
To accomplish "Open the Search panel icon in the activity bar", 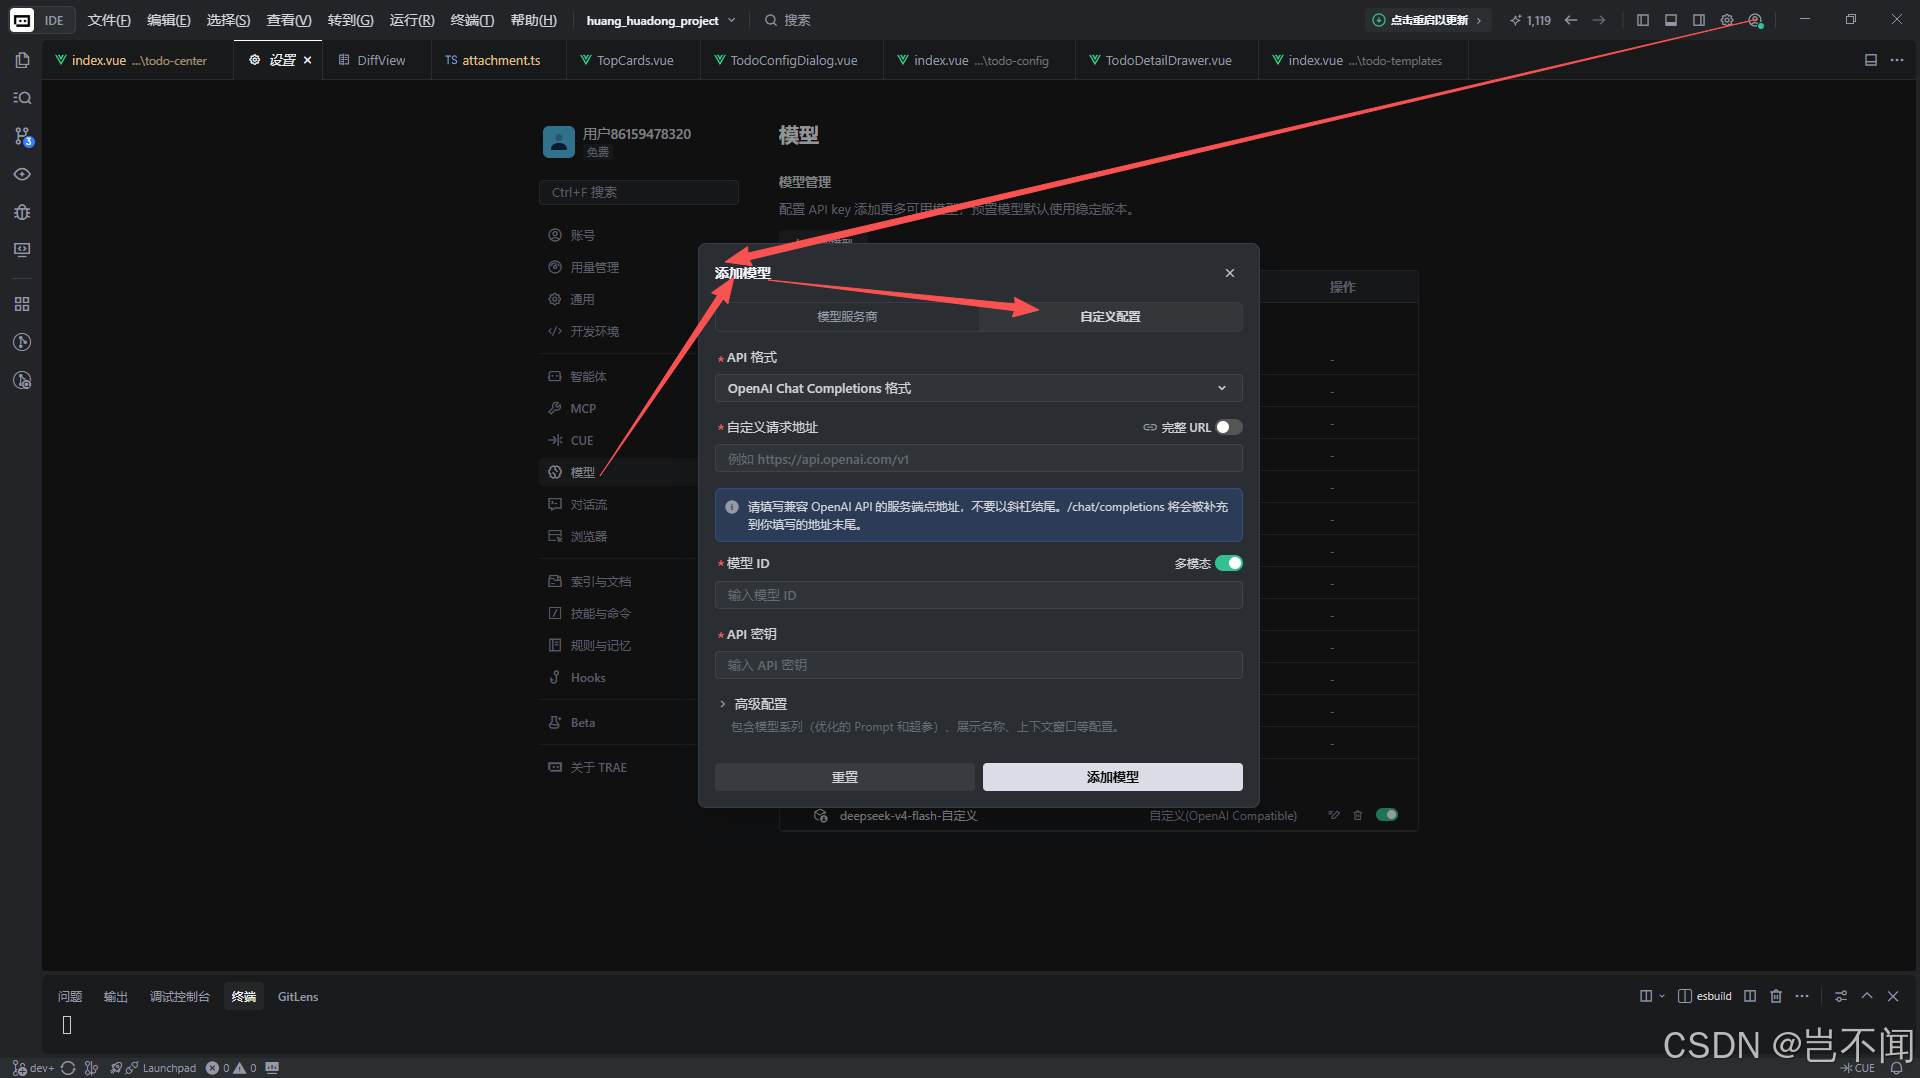I will (x=22, y=98).
